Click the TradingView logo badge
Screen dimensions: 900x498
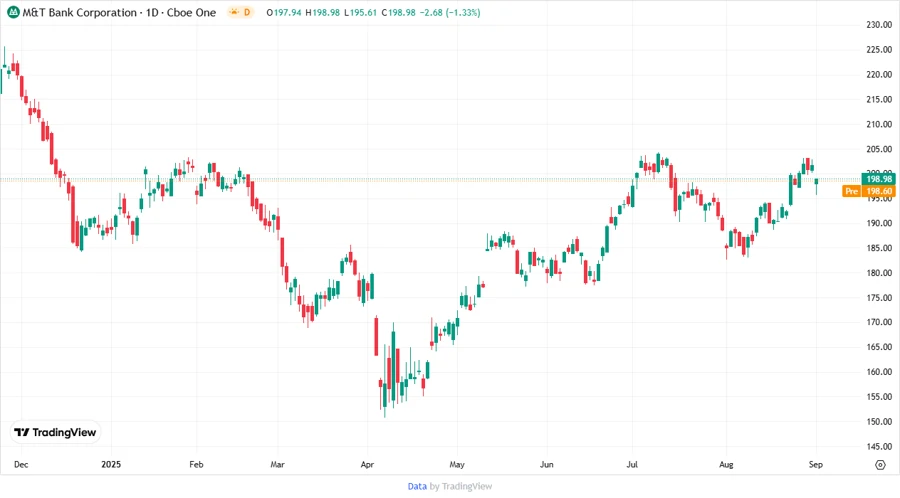(56, 433)
